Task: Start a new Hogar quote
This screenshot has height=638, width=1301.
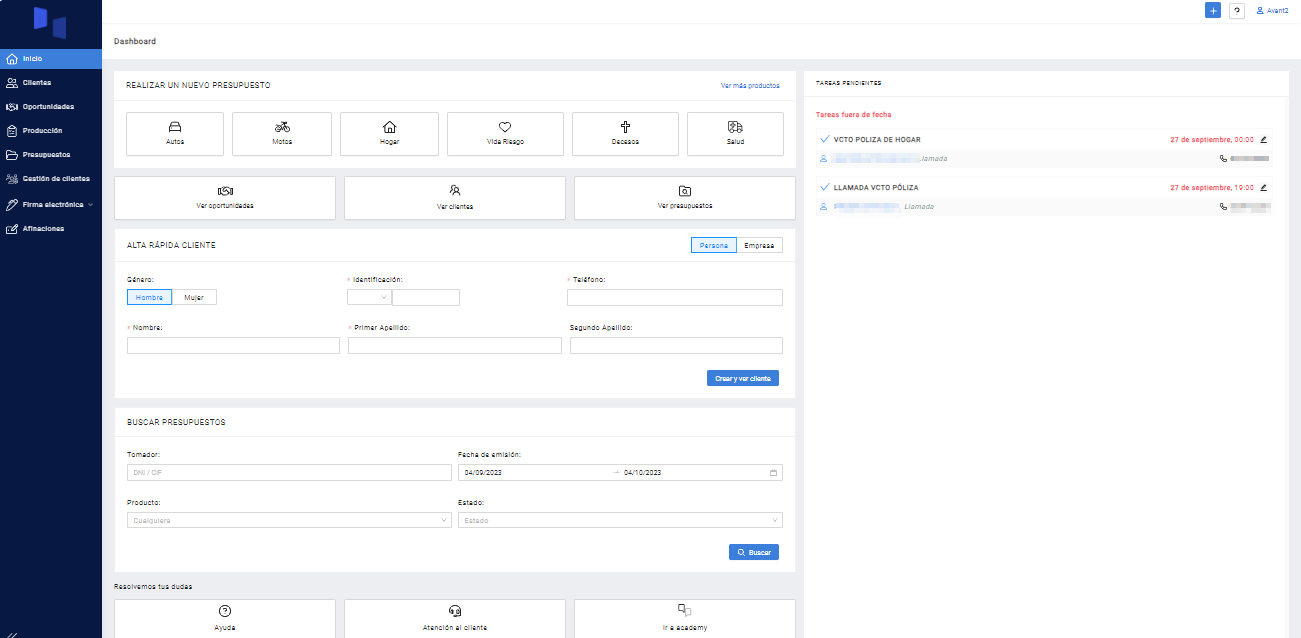Action: pyautogui.click(x=389, y=134)
